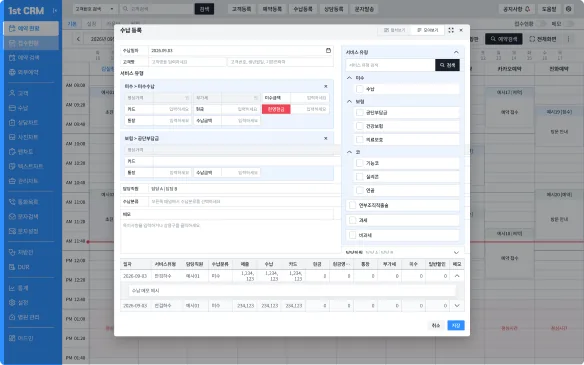
Task: Check the 건강보험 checkbox
Action: (x=359, y=126)
